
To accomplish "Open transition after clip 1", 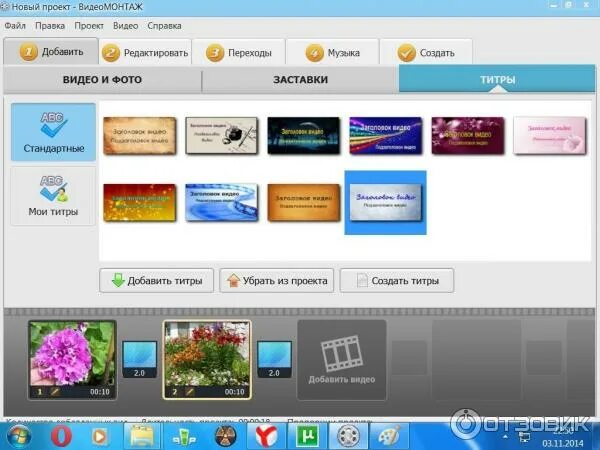I will tap(140, 359).
